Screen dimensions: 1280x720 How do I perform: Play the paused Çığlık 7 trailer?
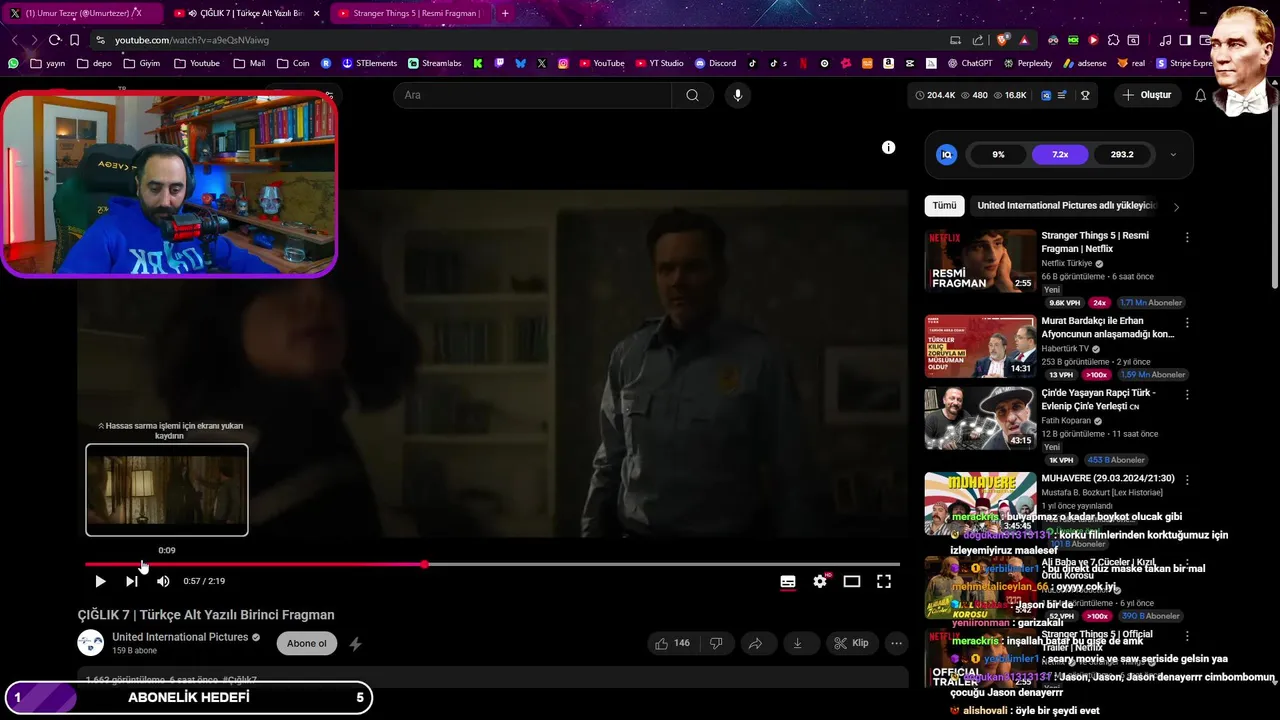[x=100, y=581]
